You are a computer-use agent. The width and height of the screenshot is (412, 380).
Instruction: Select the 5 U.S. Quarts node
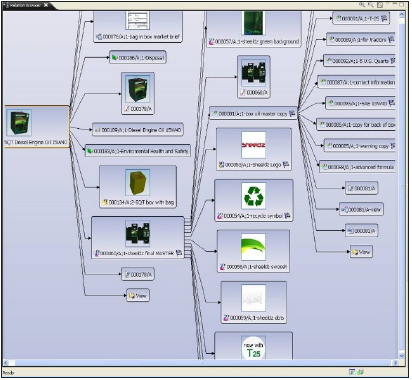(x=359, y=61)
